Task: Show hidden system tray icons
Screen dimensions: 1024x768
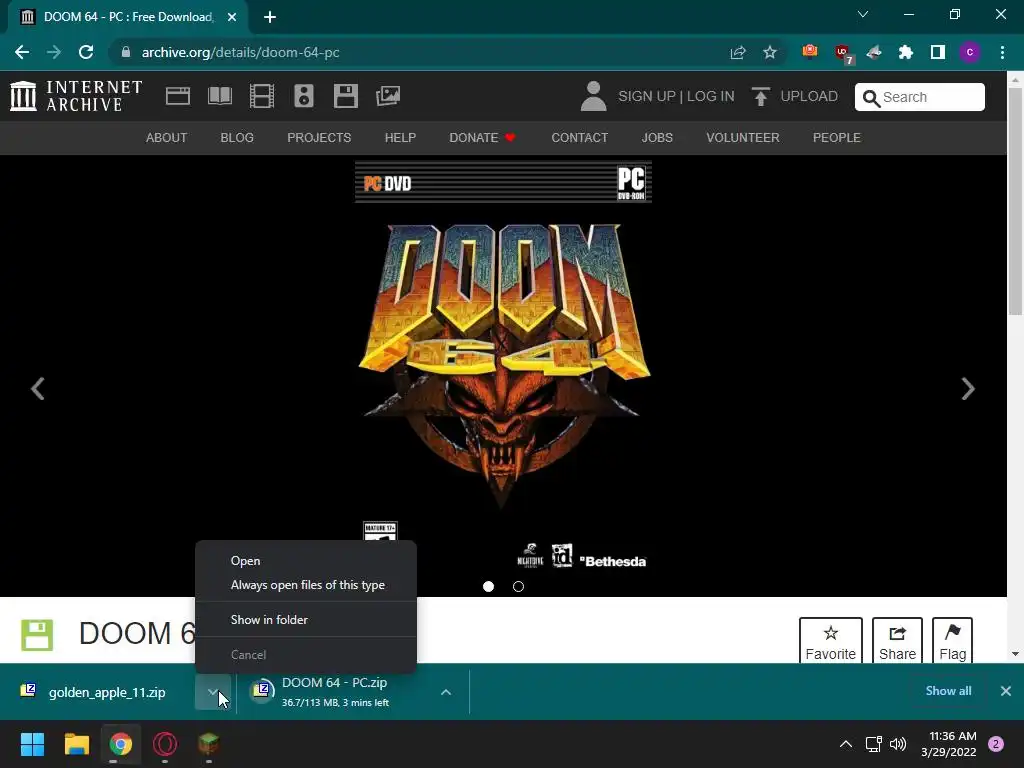Action: pos(846,744)
